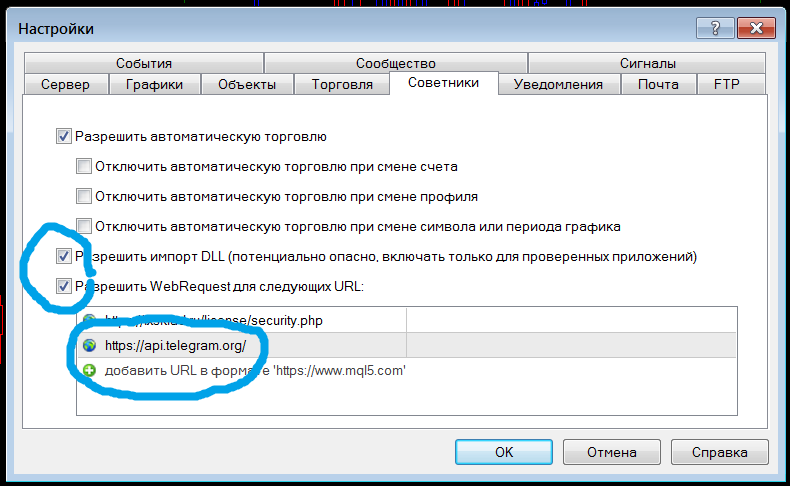The width and height of the screenshot is (790, 486).
Task: Toggle Разрешить автоматическую торговлю checkbox
Action: click(63, 136)
